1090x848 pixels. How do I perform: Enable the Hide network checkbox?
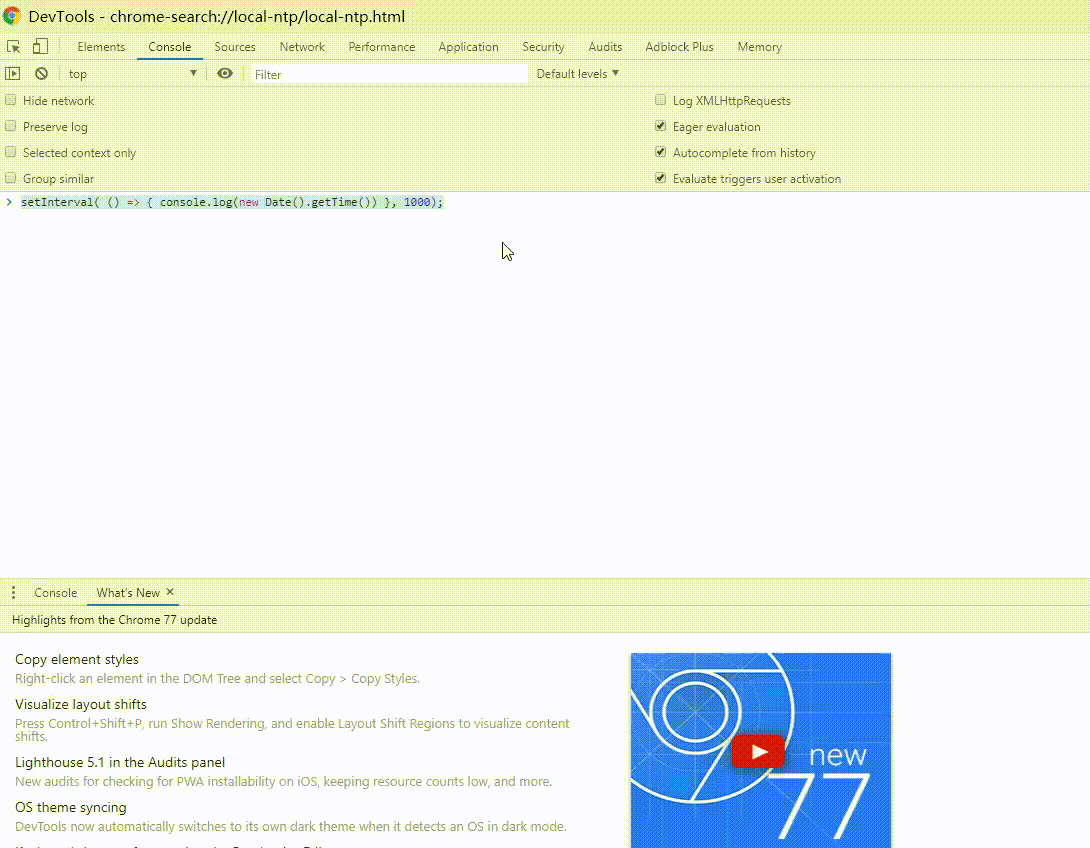[10, 100]
